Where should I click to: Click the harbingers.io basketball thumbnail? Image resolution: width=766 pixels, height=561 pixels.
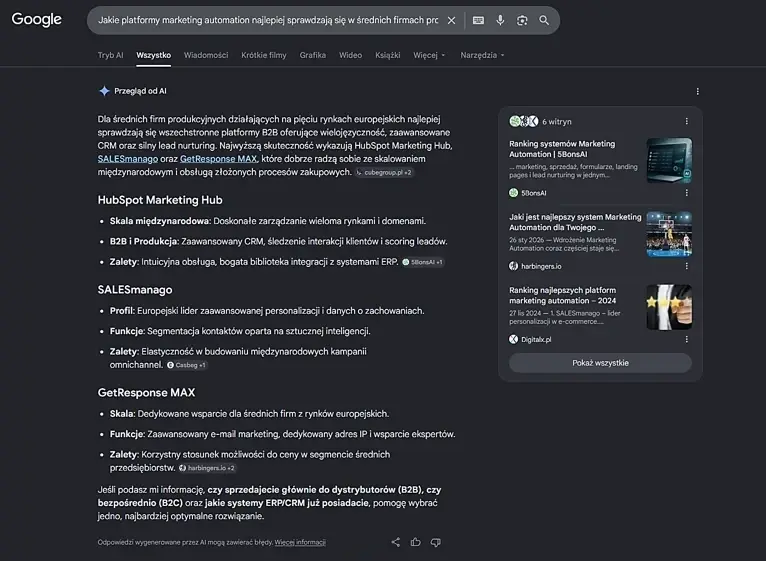pyautogui.click(x=669, y=234)
